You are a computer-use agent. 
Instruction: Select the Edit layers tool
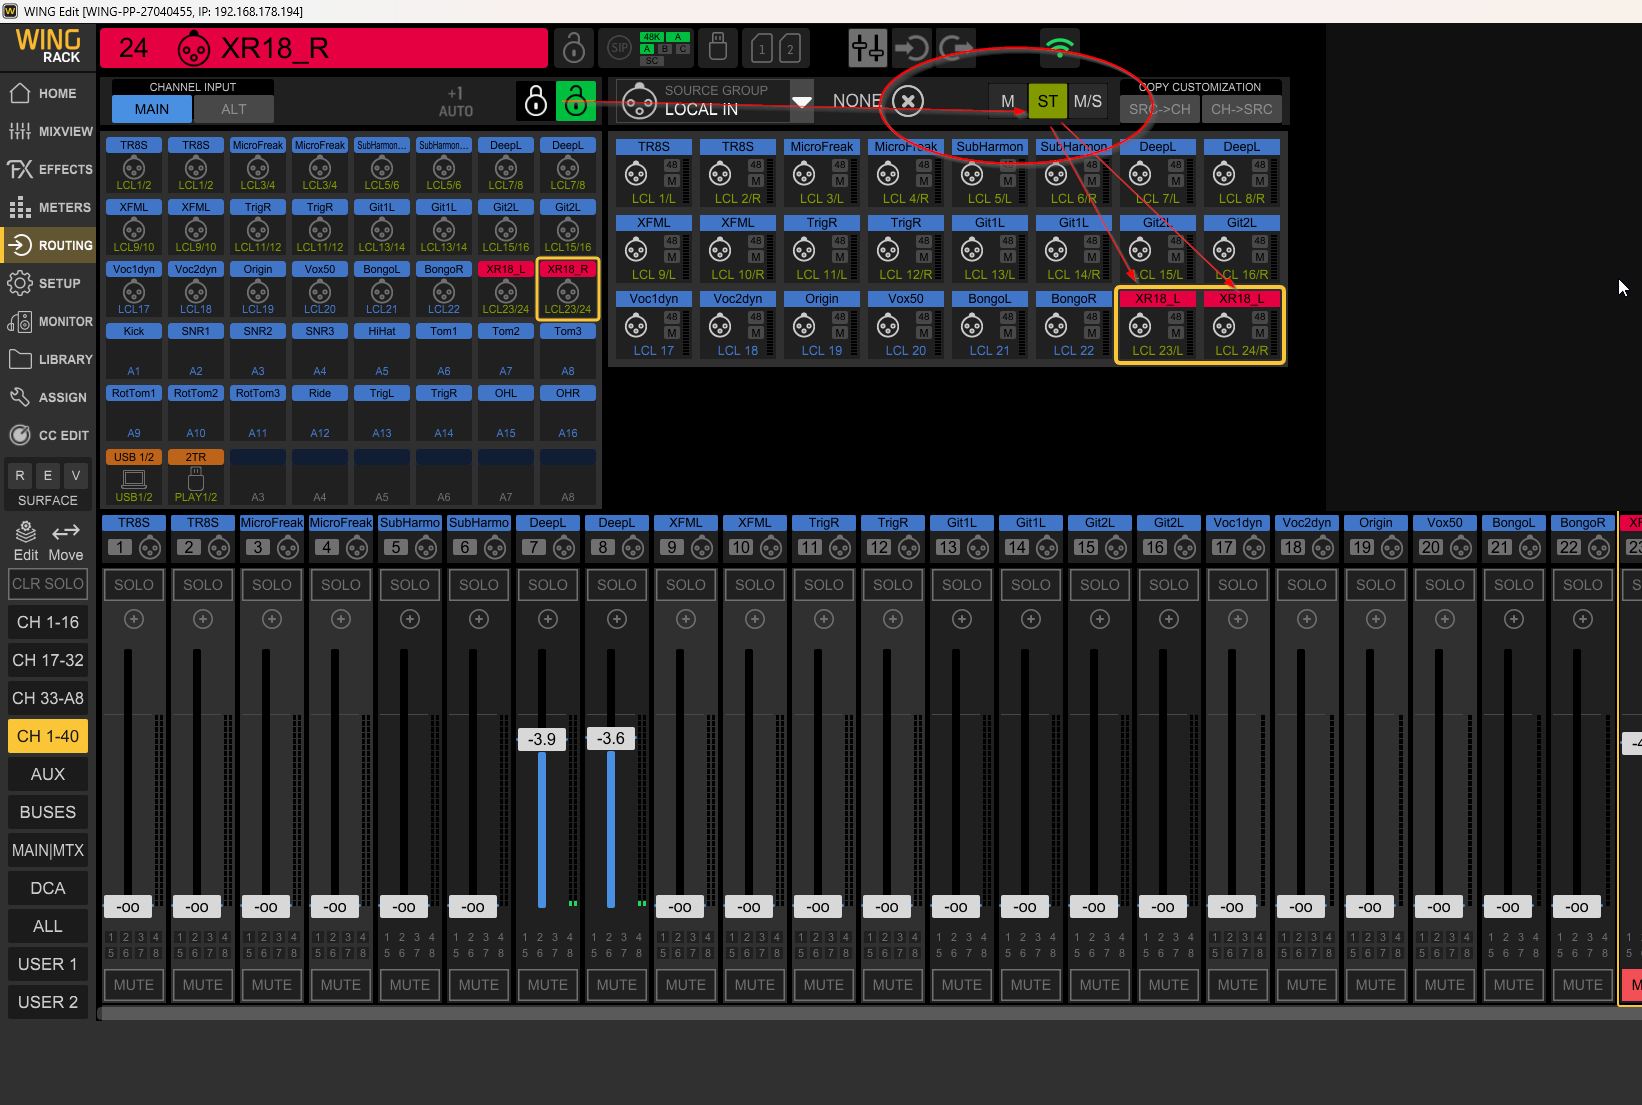tap(26, 541)
